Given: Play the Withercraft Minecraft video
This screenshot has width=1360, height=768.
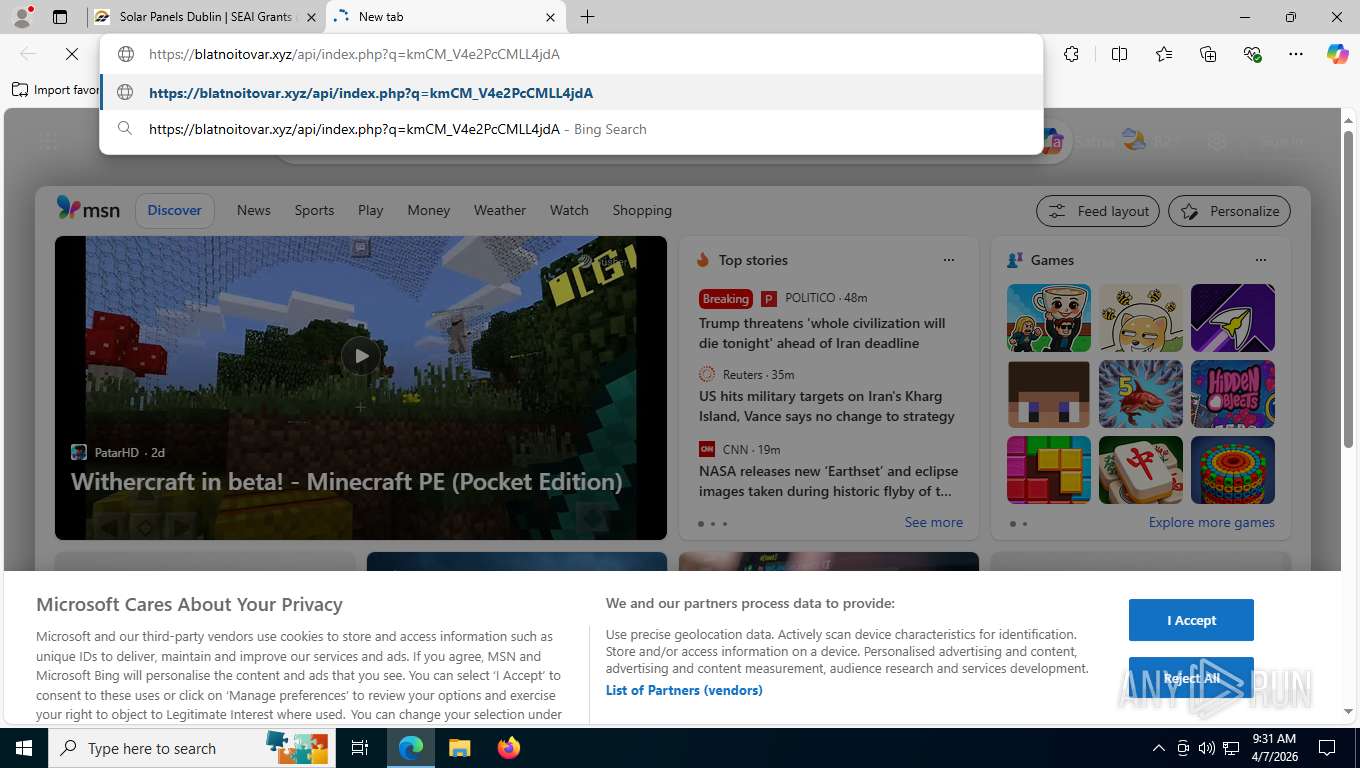Looking at the screenshot, I should (361, 355).
